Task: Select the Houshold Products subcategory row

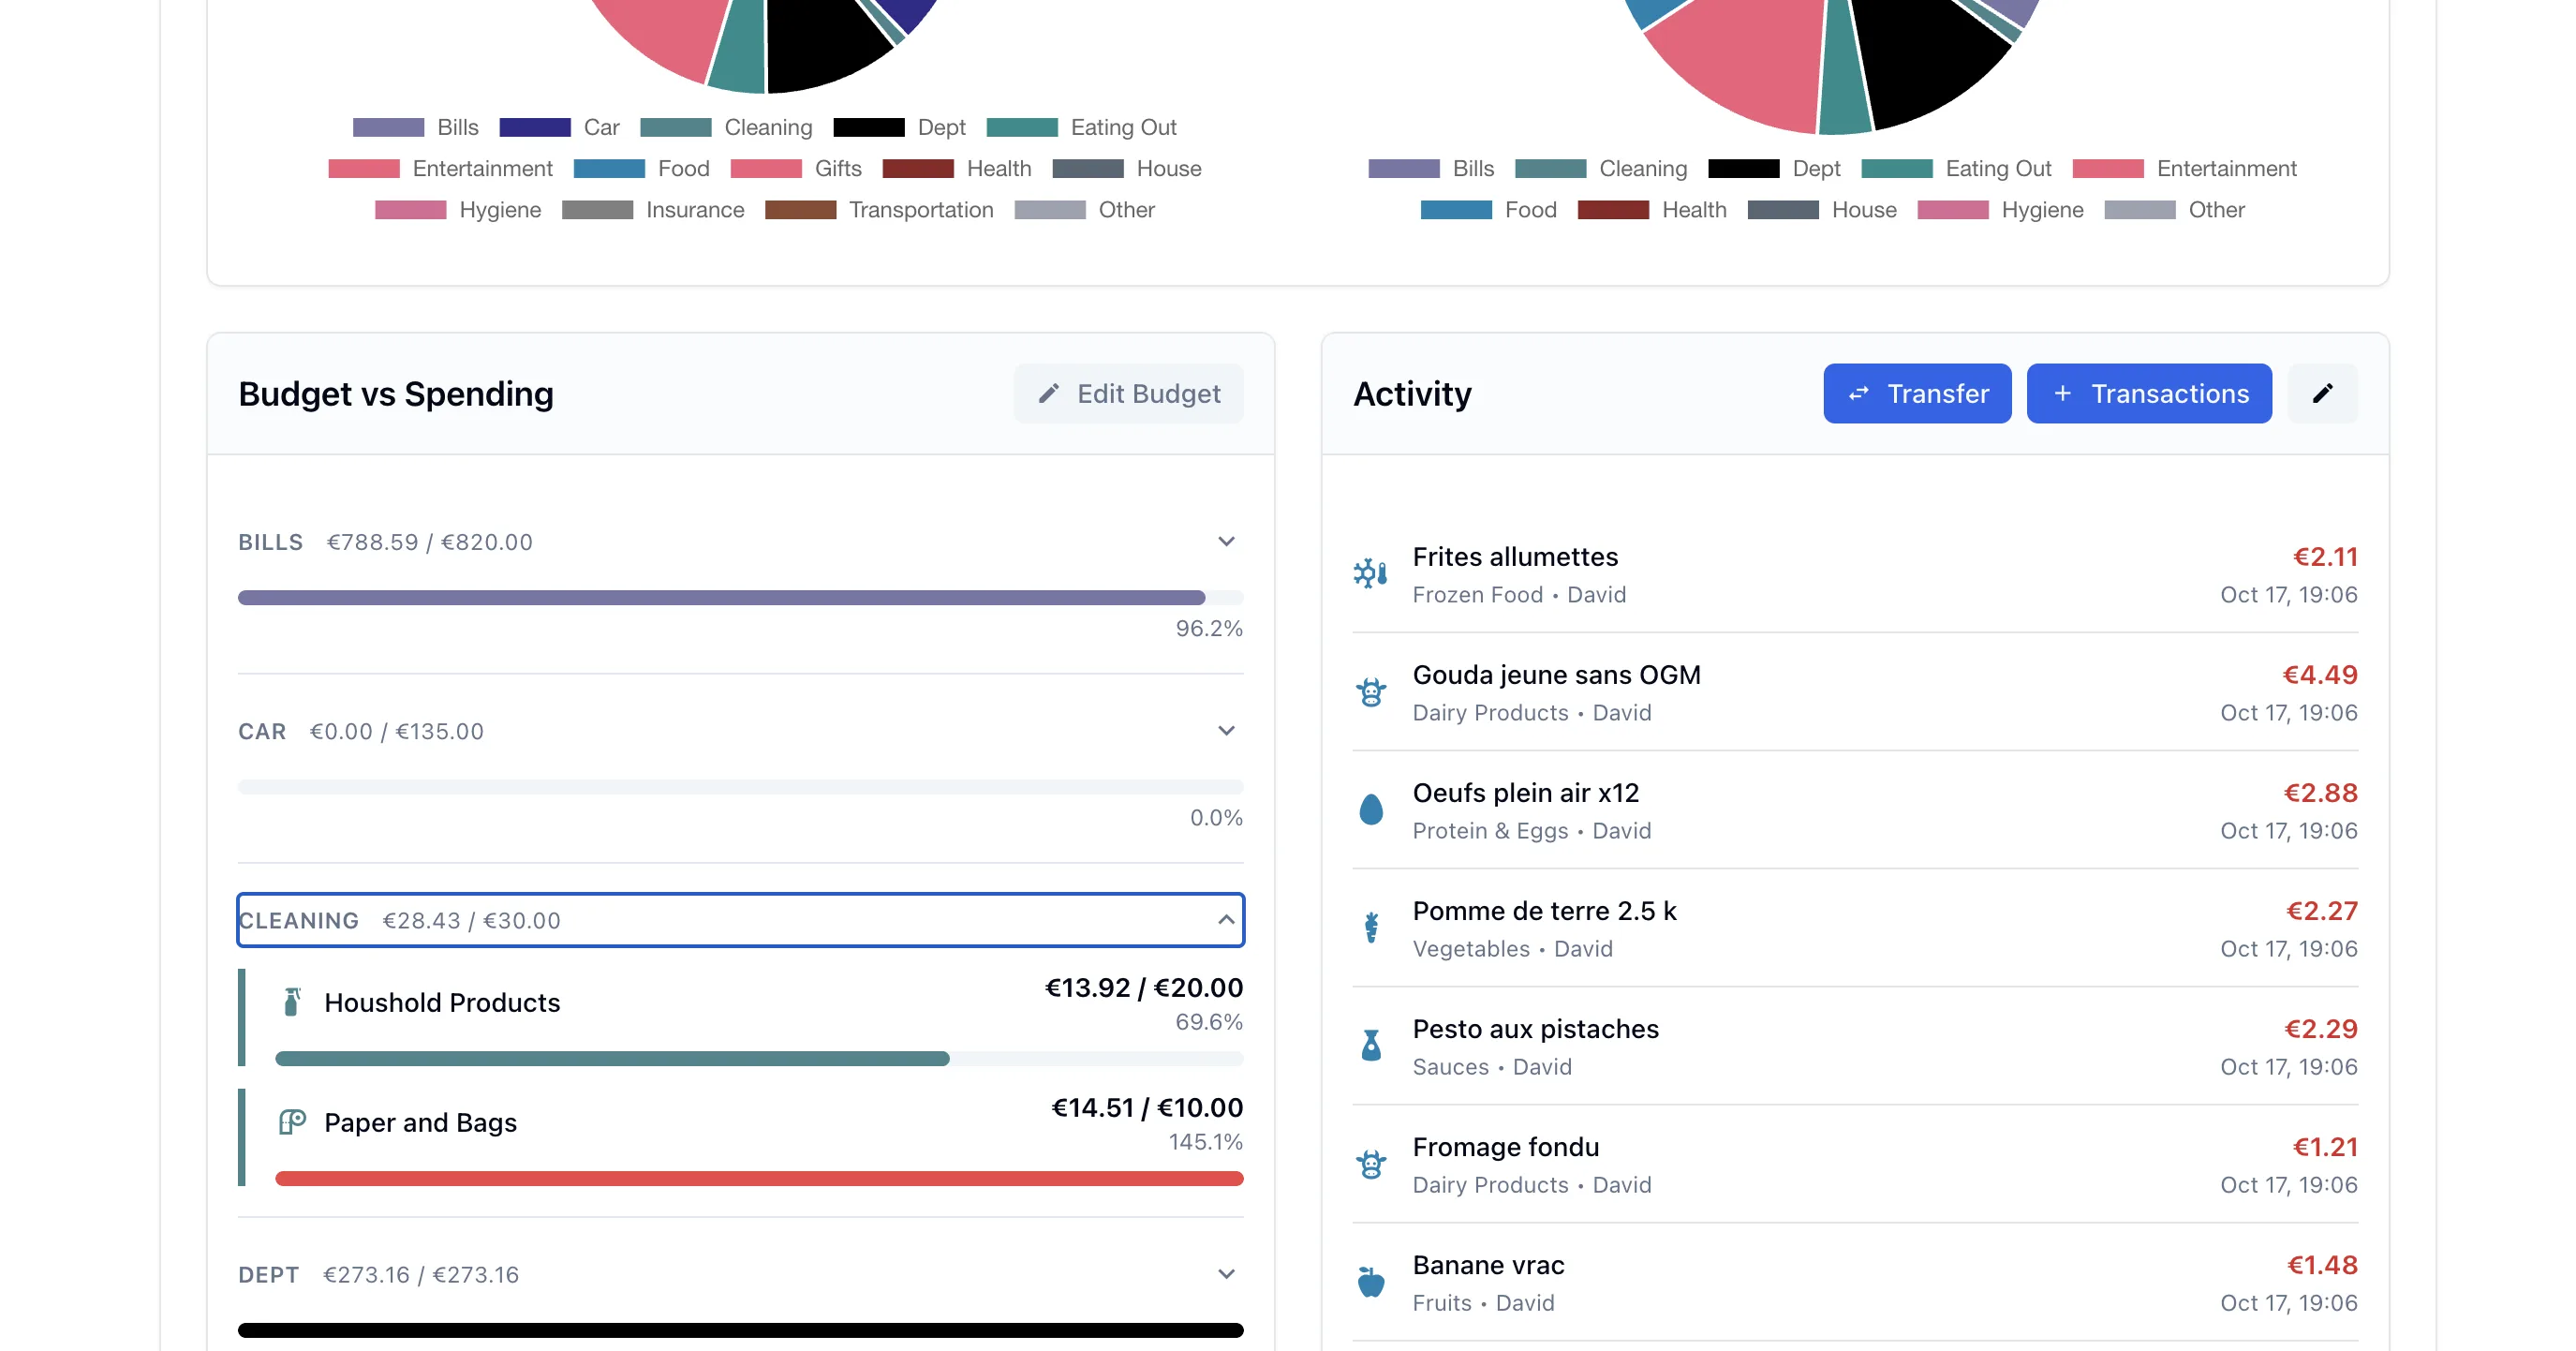Action: click(x=741, y=1017)
